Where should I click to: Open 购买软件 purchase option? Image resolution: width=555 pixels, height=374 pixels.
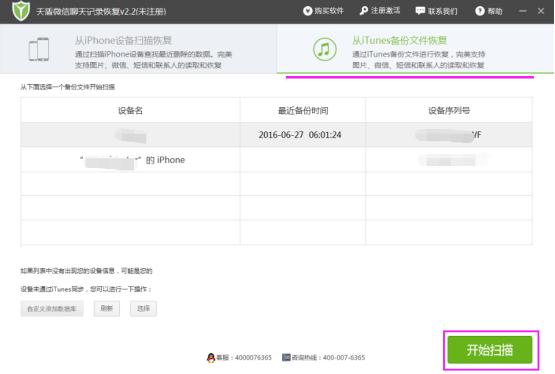pyautogui.click(x=324, y=11)
